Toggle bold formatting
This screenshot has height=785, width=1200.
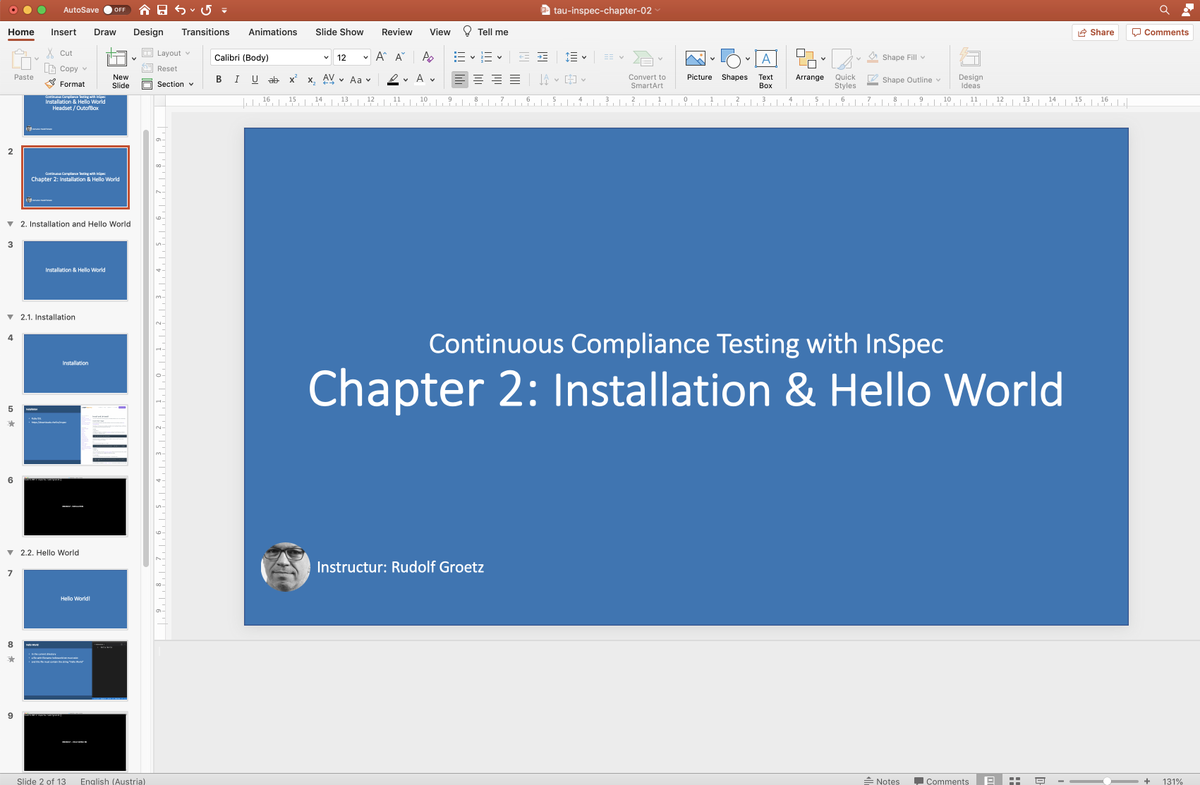tap(219, 79)
